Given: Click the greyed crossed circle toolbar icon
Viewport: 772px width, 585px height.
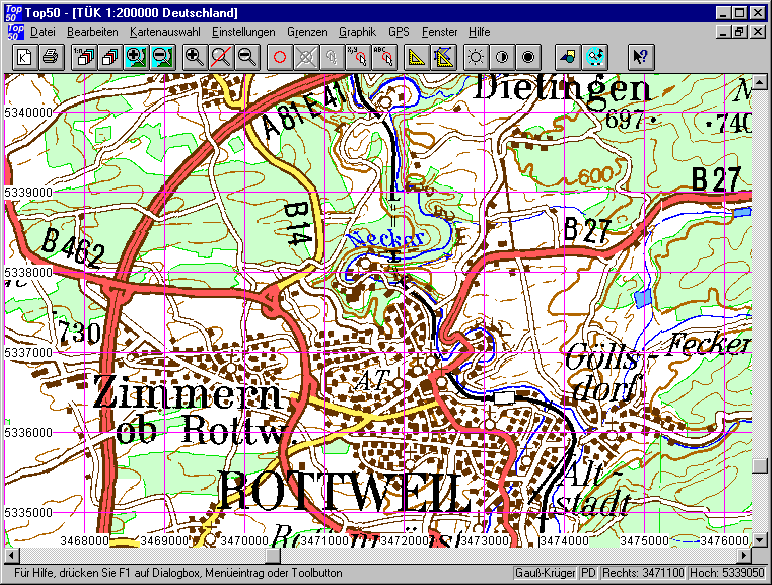Looking at the screenshot, I should point(306,57).
